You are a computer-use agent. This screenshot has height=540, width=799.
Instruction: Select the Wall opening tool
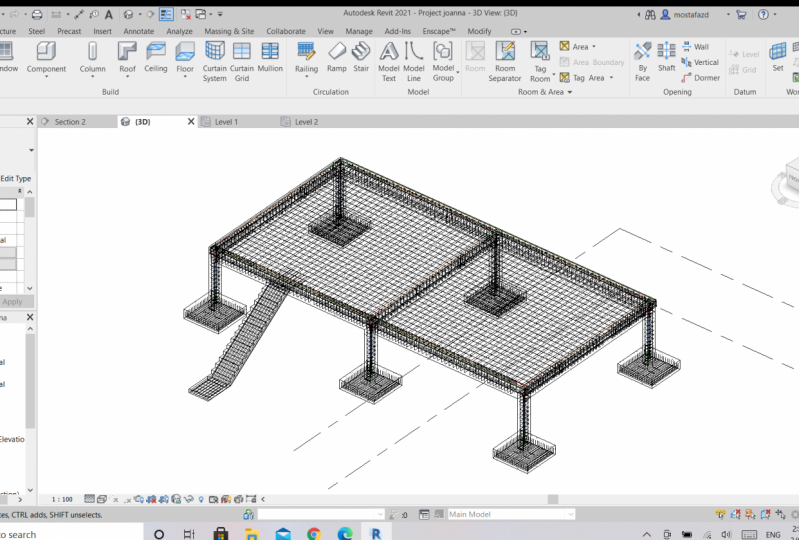[696, 46]
